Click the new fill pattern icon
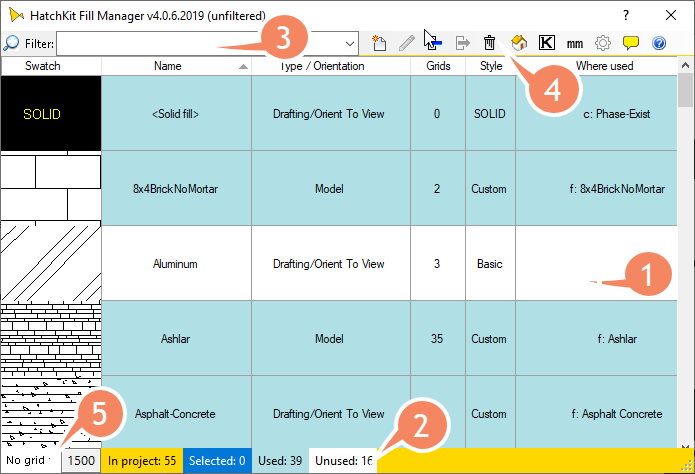 [x=379, y=43]
